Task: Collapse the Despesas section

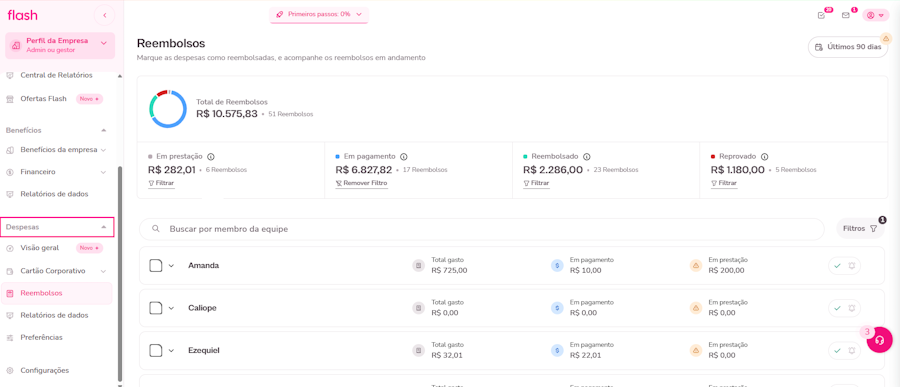Action: point(103,227)
